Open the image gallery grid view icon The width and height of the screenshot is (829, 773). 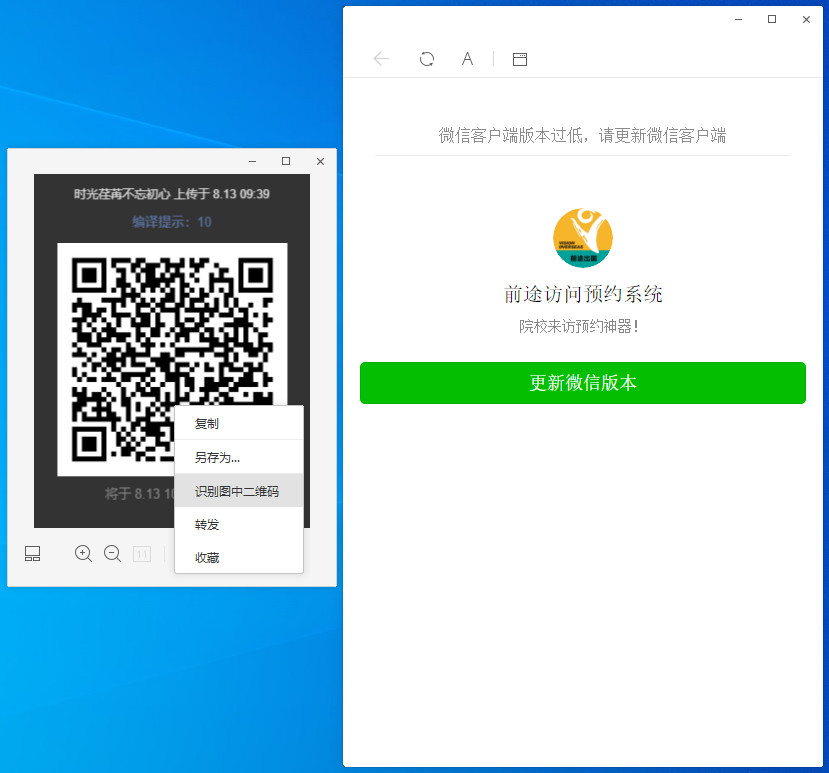coord(32,554)
